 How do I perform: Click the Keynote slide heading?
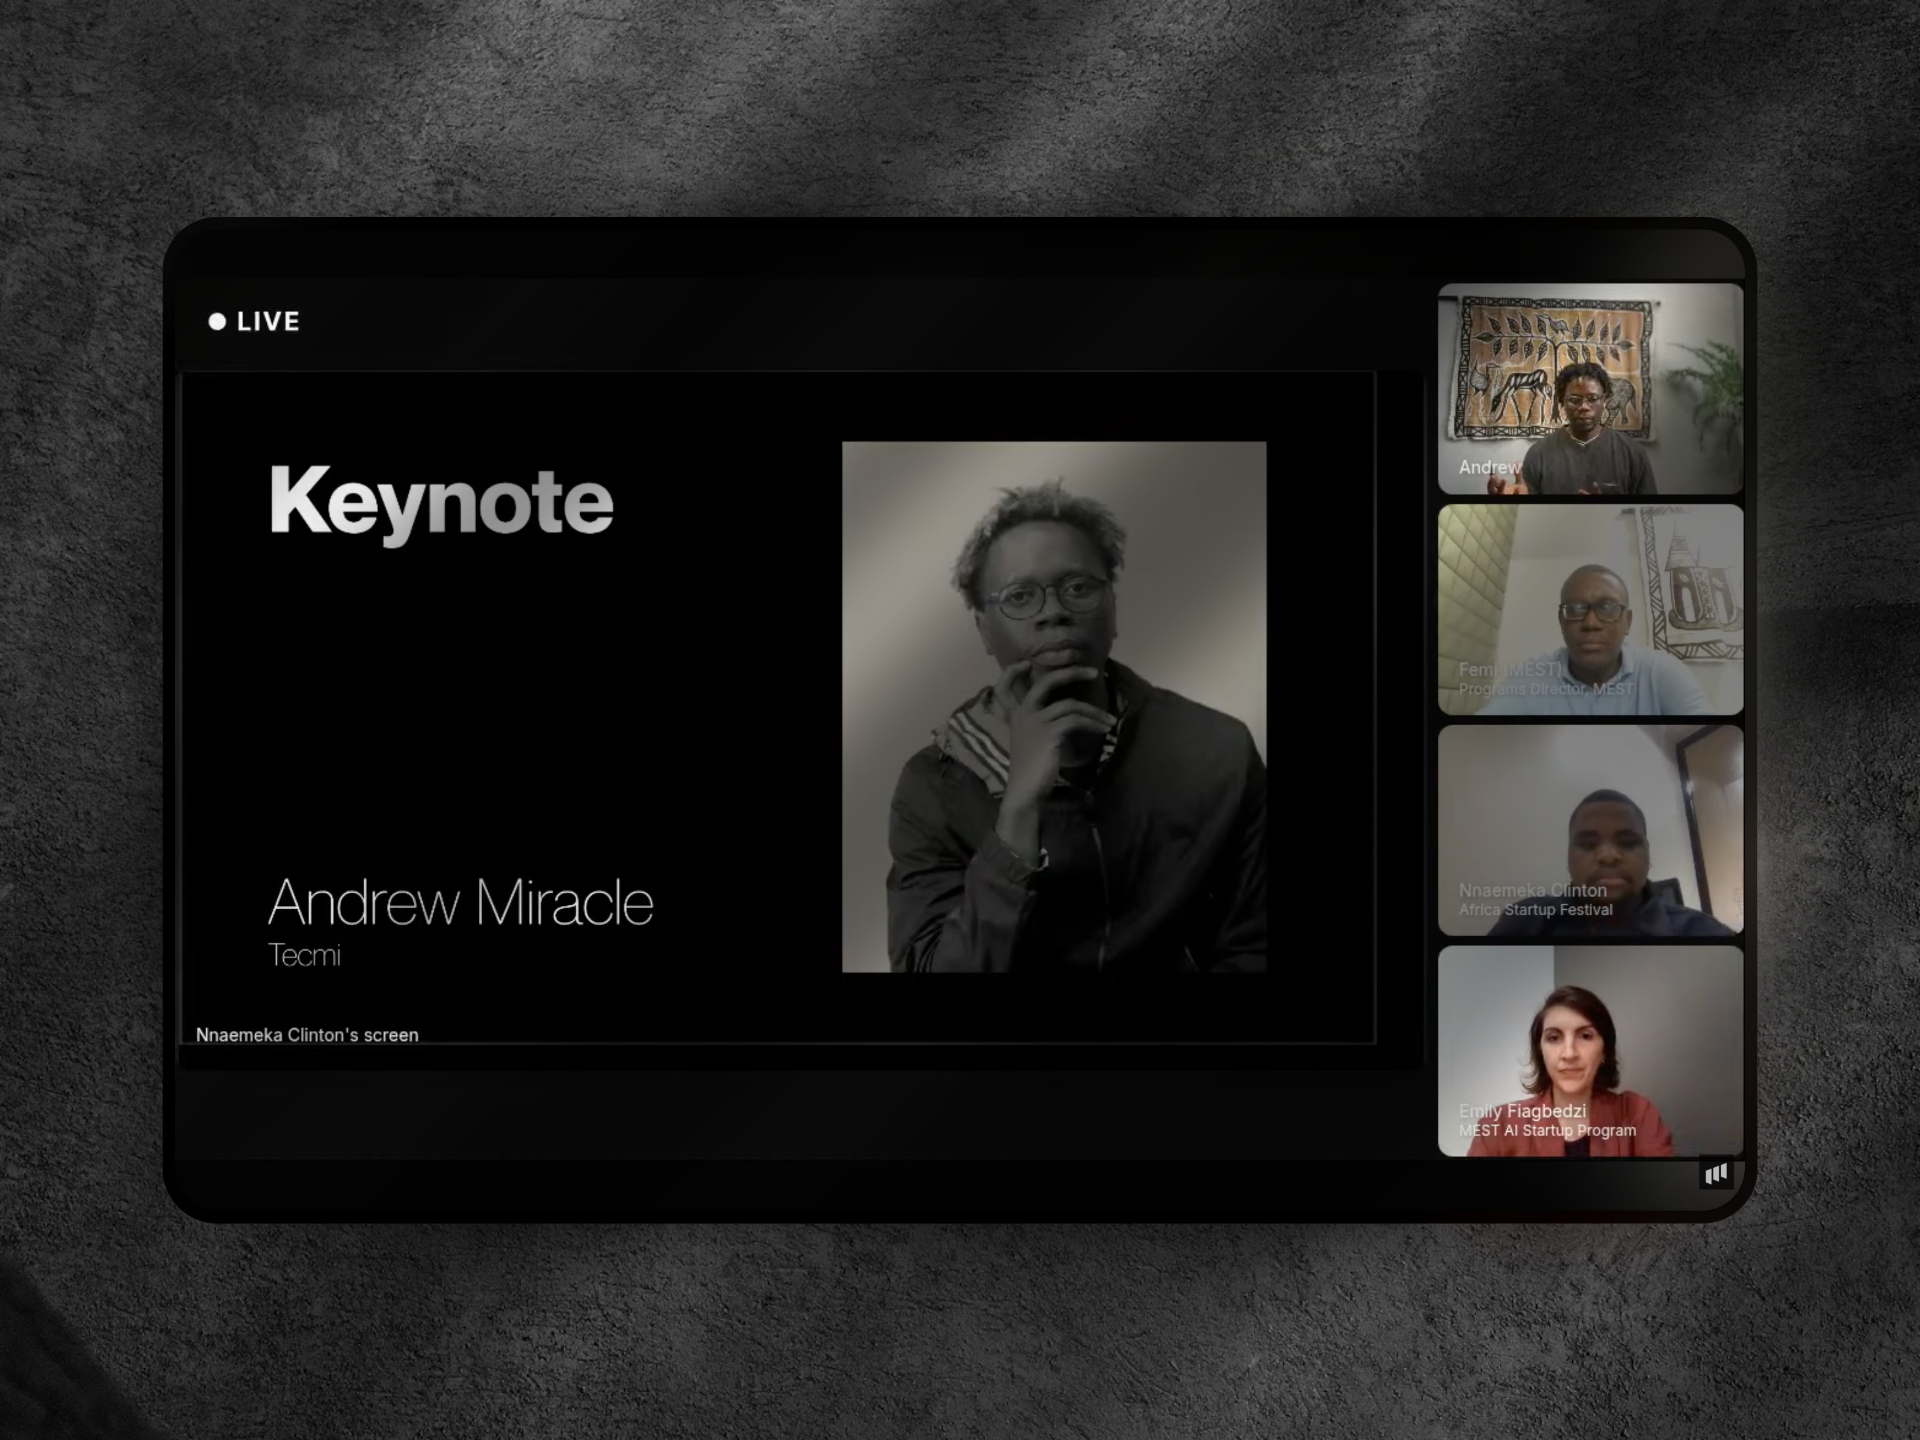pyautogui.click(x=441, y=502)
